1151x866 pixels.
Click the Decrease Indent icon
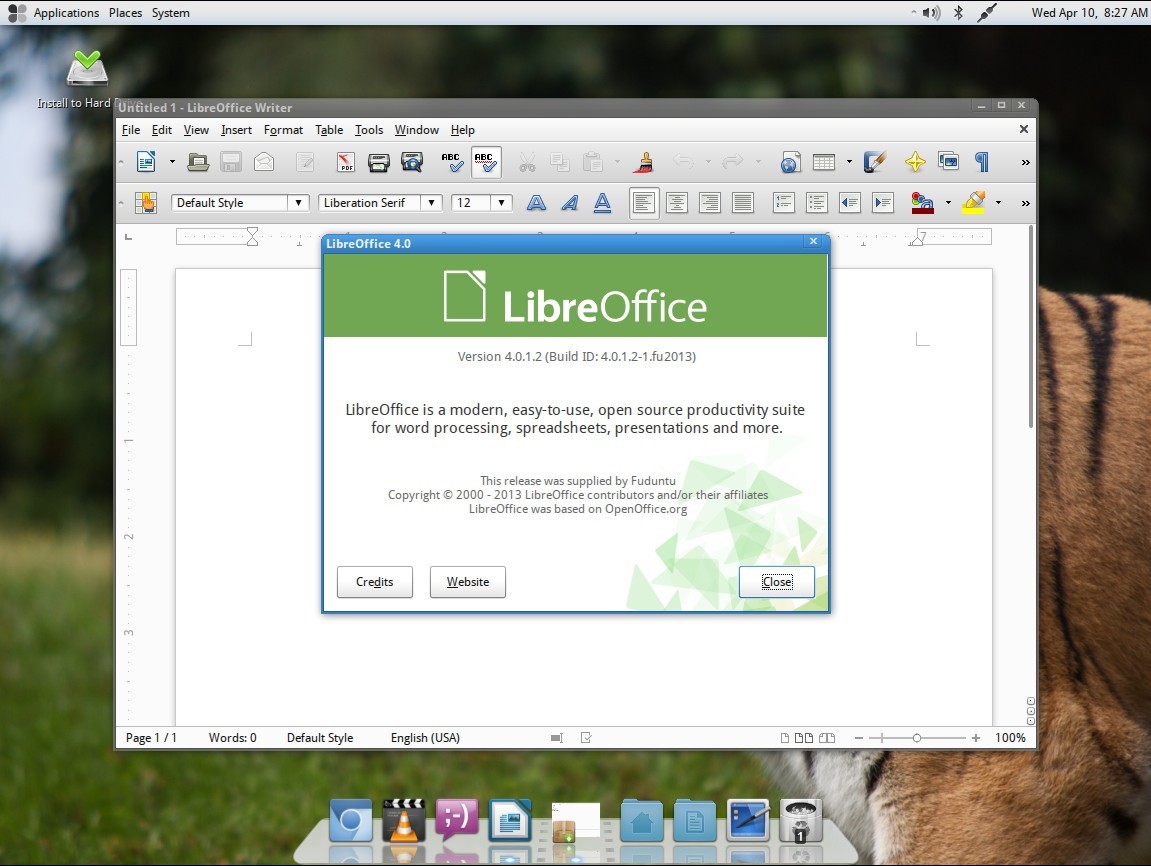(850, 203)
